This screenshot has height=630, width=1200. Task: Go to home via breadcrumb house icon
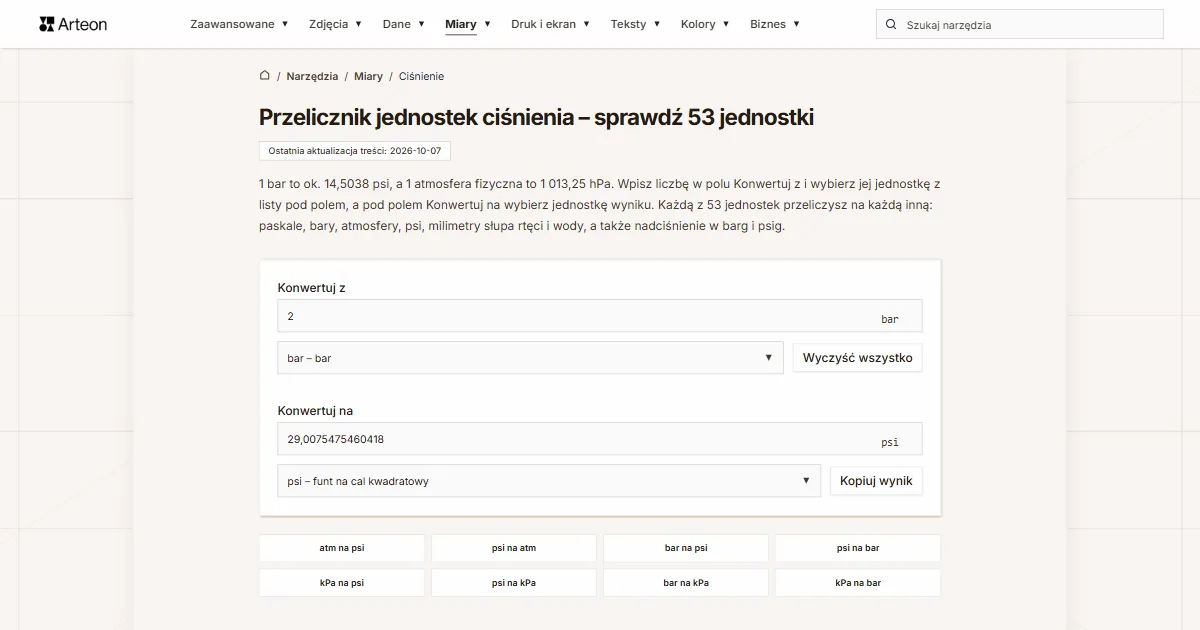click(265, 76)
